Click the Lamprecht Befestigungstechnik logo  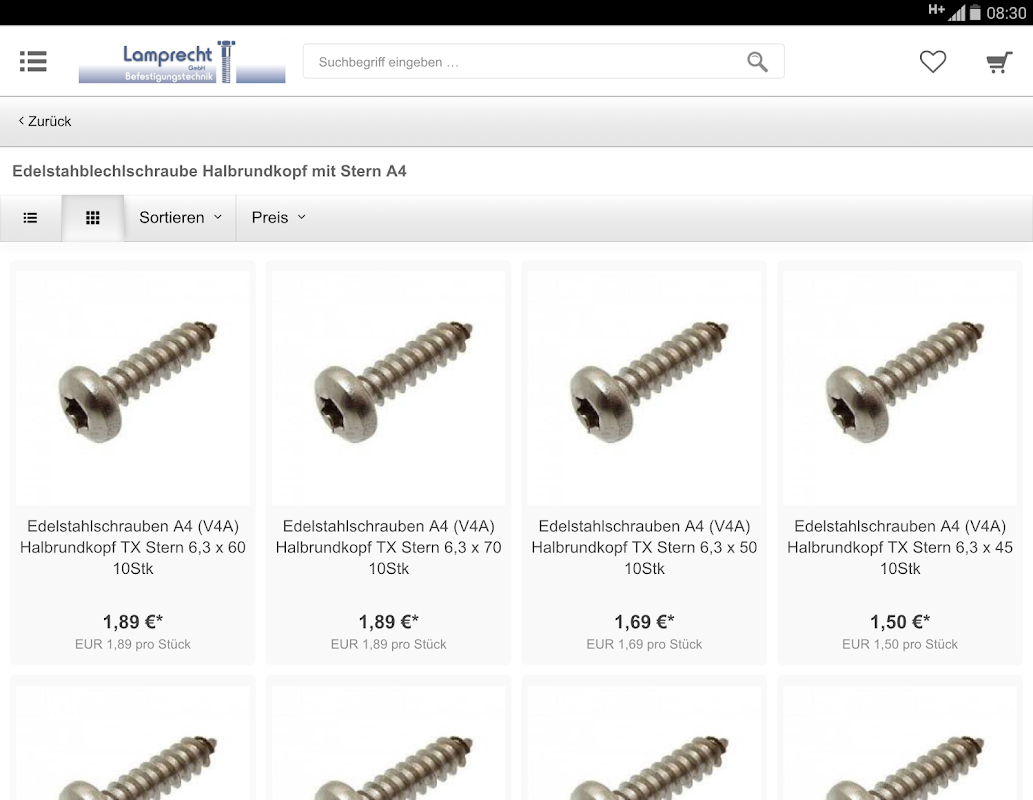point(182,62)
